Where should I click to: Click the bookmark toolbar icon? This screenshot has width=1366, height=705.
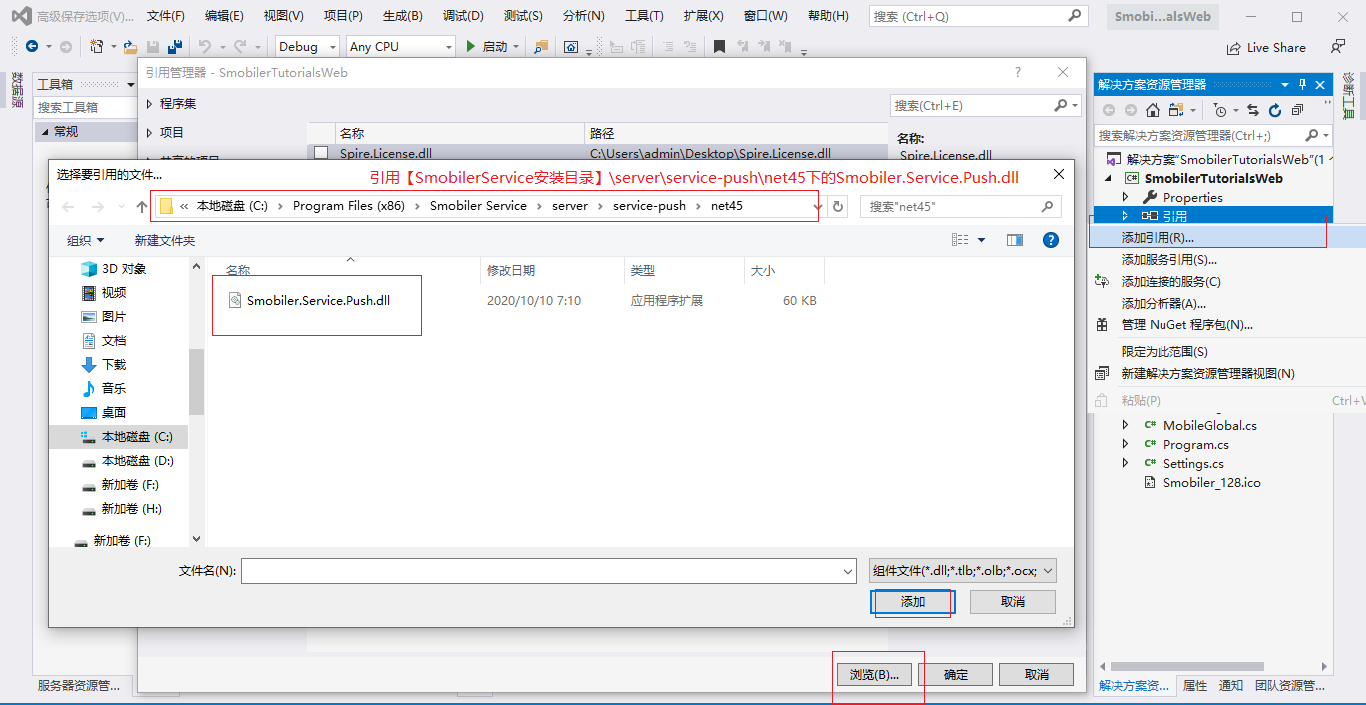pos(719,47)
